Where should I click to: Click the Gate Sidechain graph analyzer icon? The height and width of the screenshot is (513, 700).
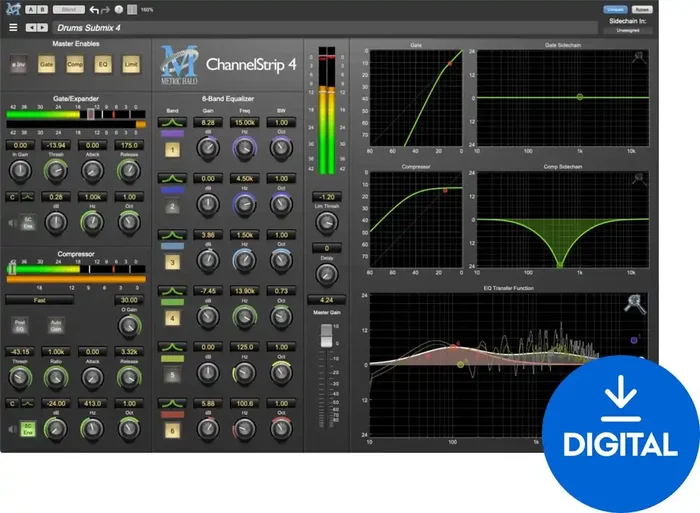(639, 58)
